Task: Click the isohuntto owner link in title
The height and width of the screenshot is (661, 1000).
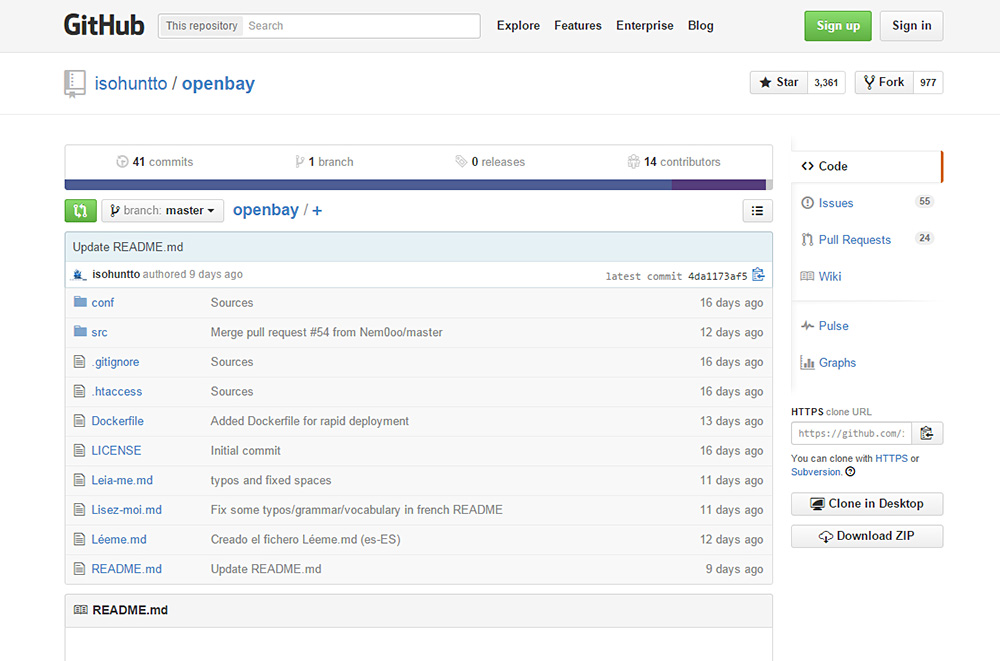Action: point(131,84)
